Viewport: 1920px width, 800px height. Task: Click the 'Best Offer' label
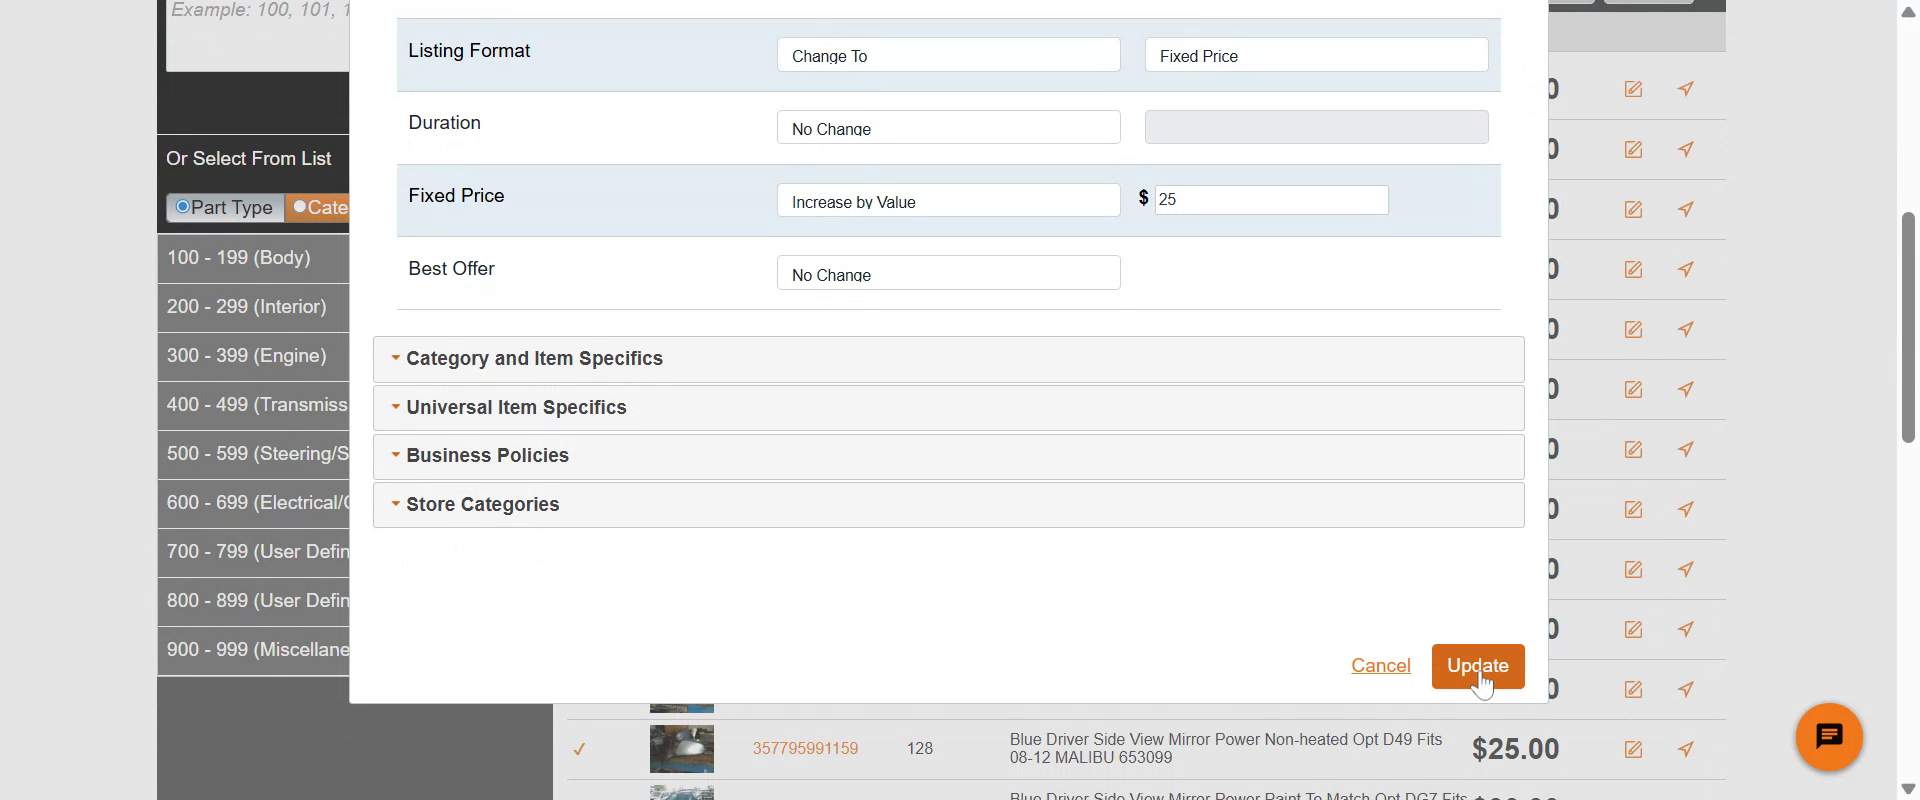[x=451, y=269]
